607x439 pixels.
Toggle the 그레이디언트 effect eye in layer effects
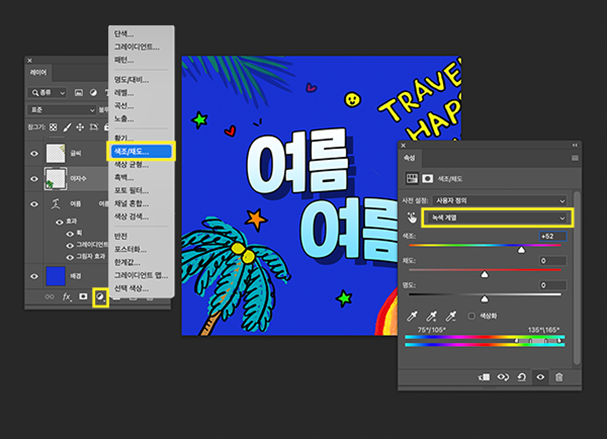tap(70, 246)
